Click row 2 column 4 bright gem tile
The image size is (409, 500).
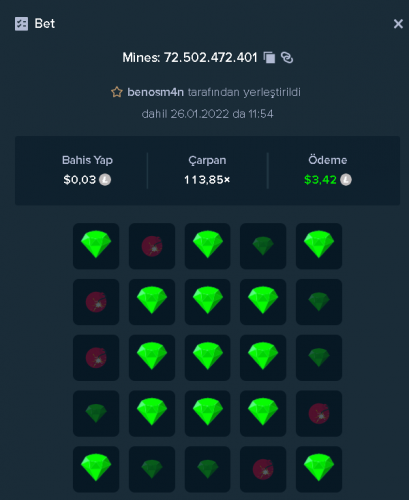pos(263,302)
